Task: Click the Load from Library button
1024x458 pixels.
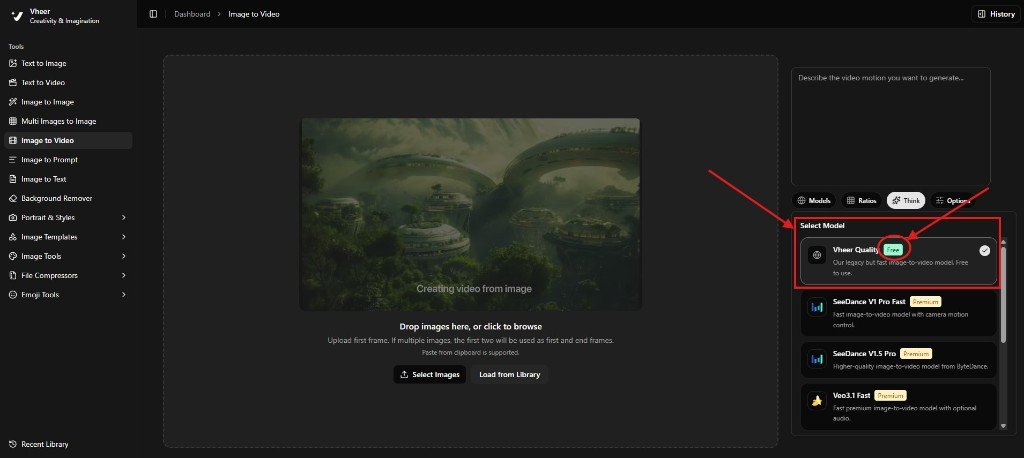Action: tap(509, 374)
